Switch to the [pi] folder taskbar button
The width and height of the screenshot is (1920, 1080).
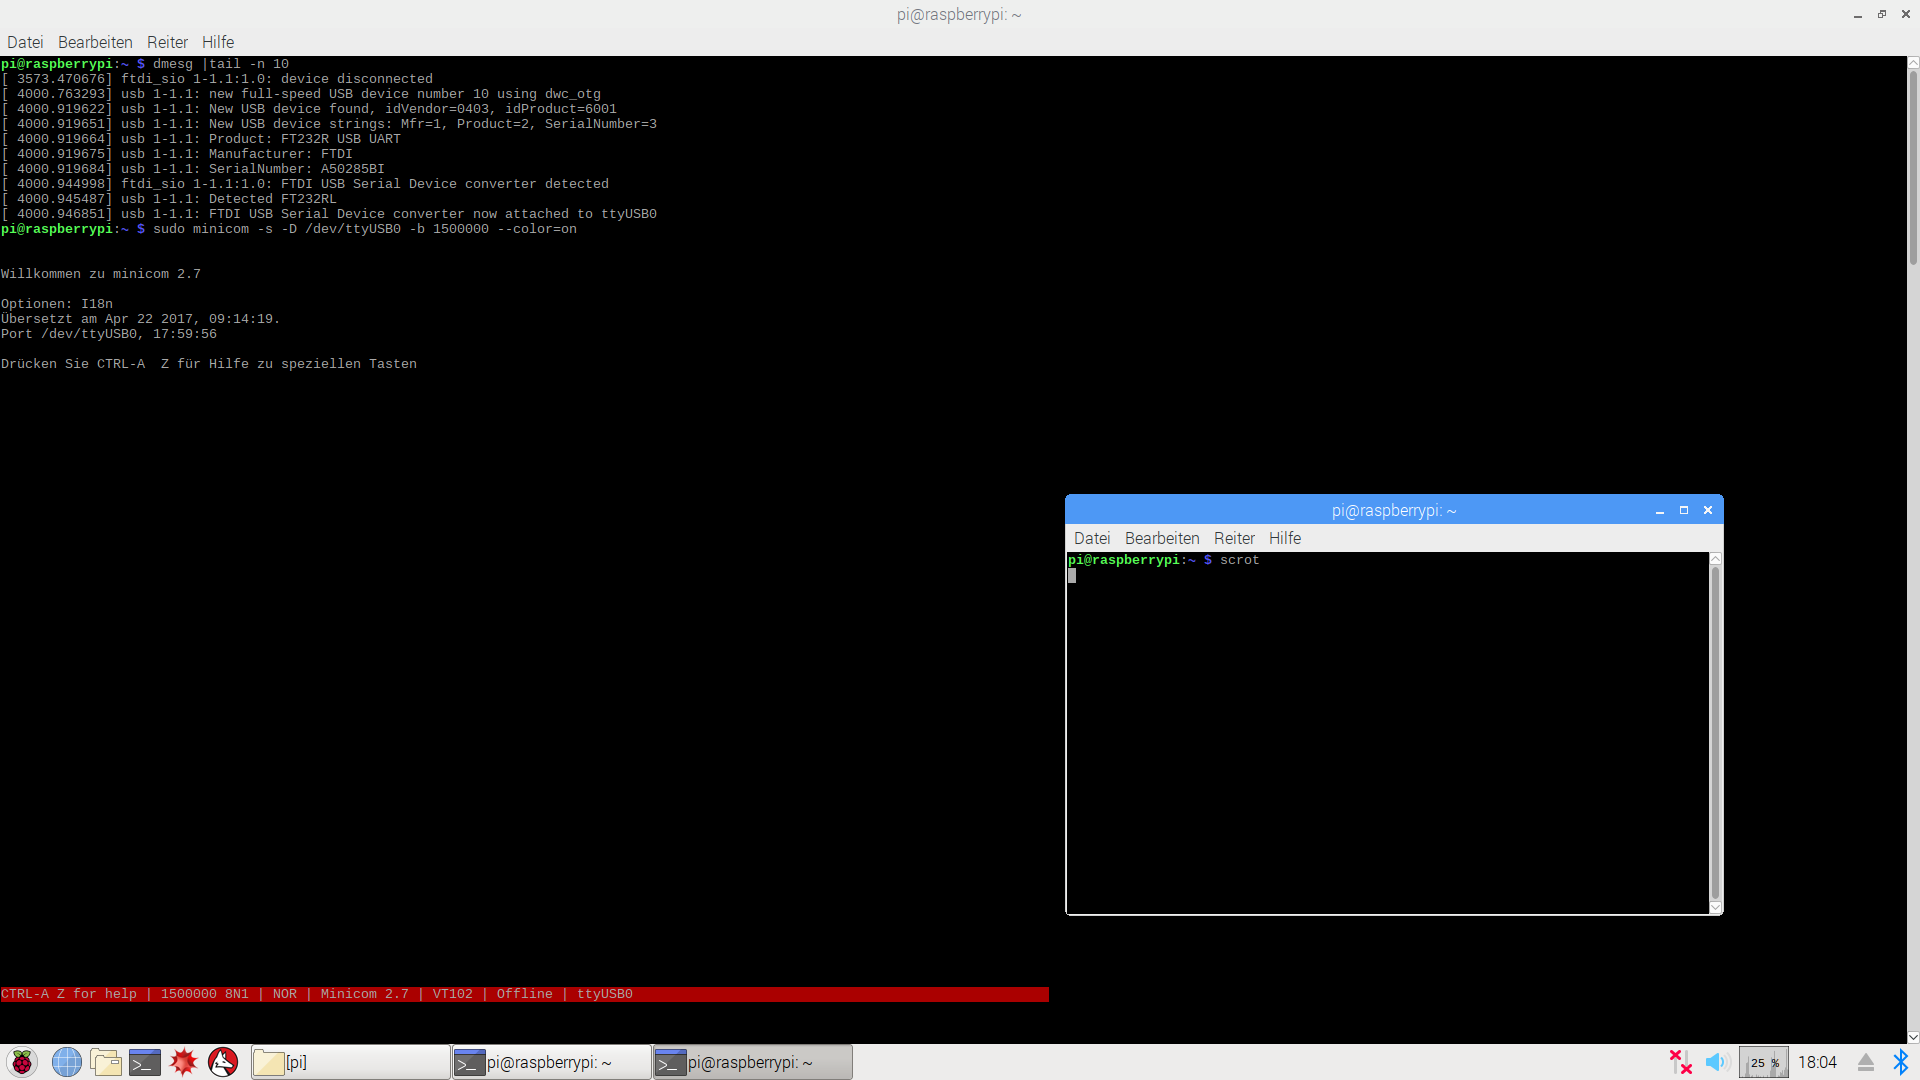pyautogui.click(x=350, y=1062)
